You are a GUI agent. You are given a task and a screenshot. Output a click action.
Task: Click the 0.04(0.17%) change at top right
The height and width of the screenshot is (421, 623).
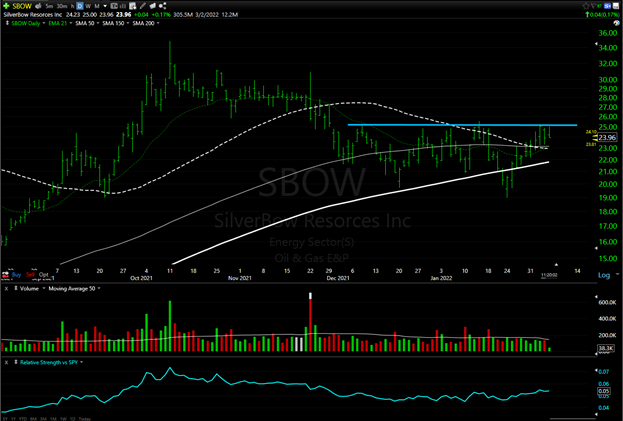coord(603,15)
